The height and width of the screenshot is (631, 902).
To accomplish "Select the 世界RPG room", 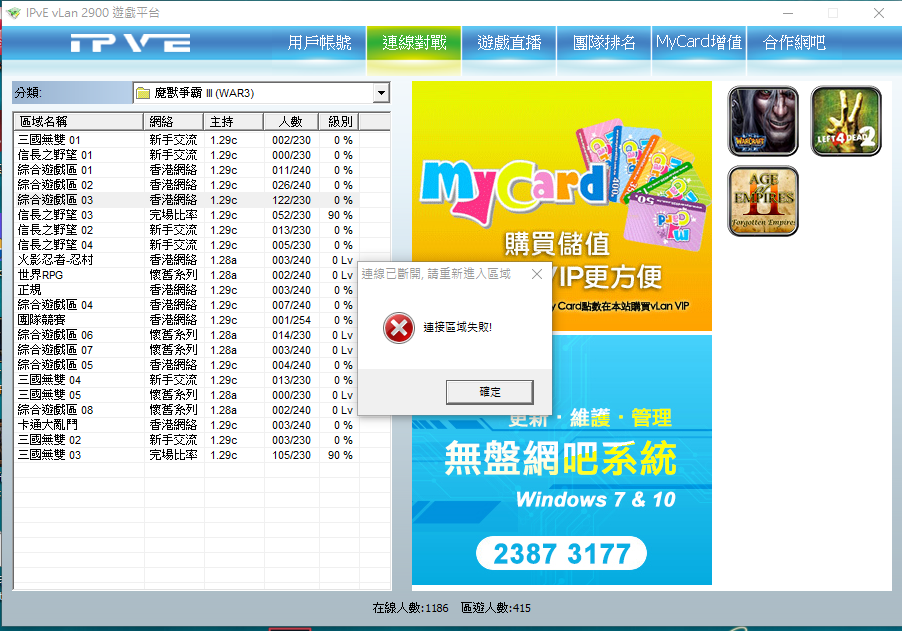I will 187,275.
